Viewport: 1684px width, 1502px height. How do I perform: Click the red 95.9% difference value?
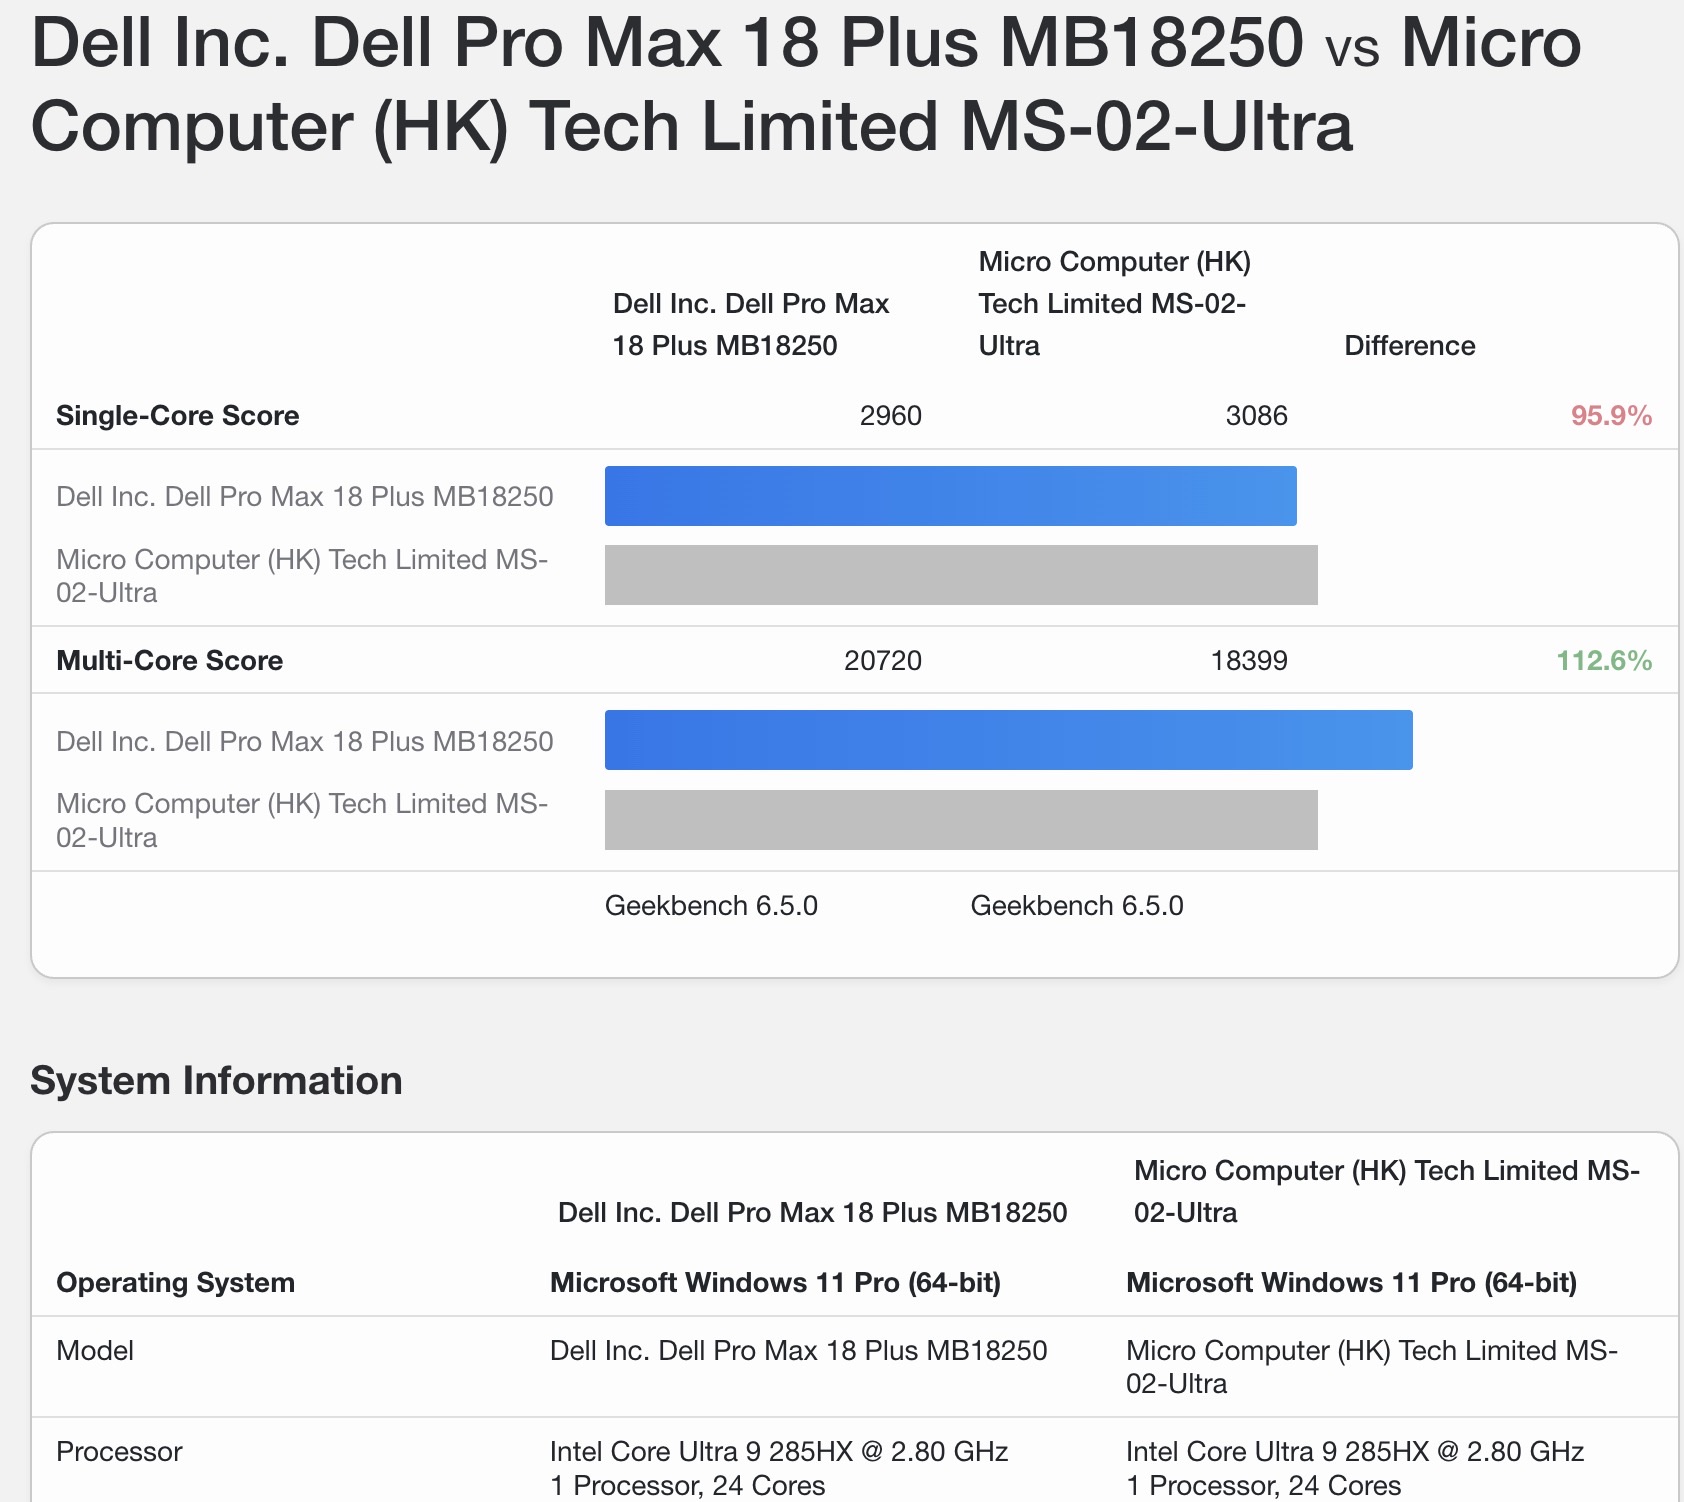[x=1610, y=416]
